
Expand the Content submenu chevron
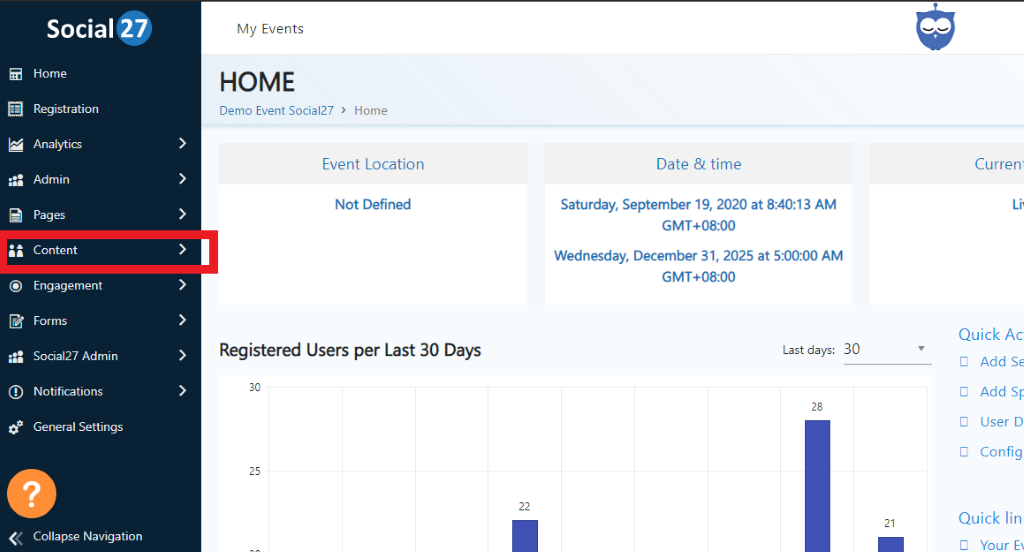pos(182,250)
